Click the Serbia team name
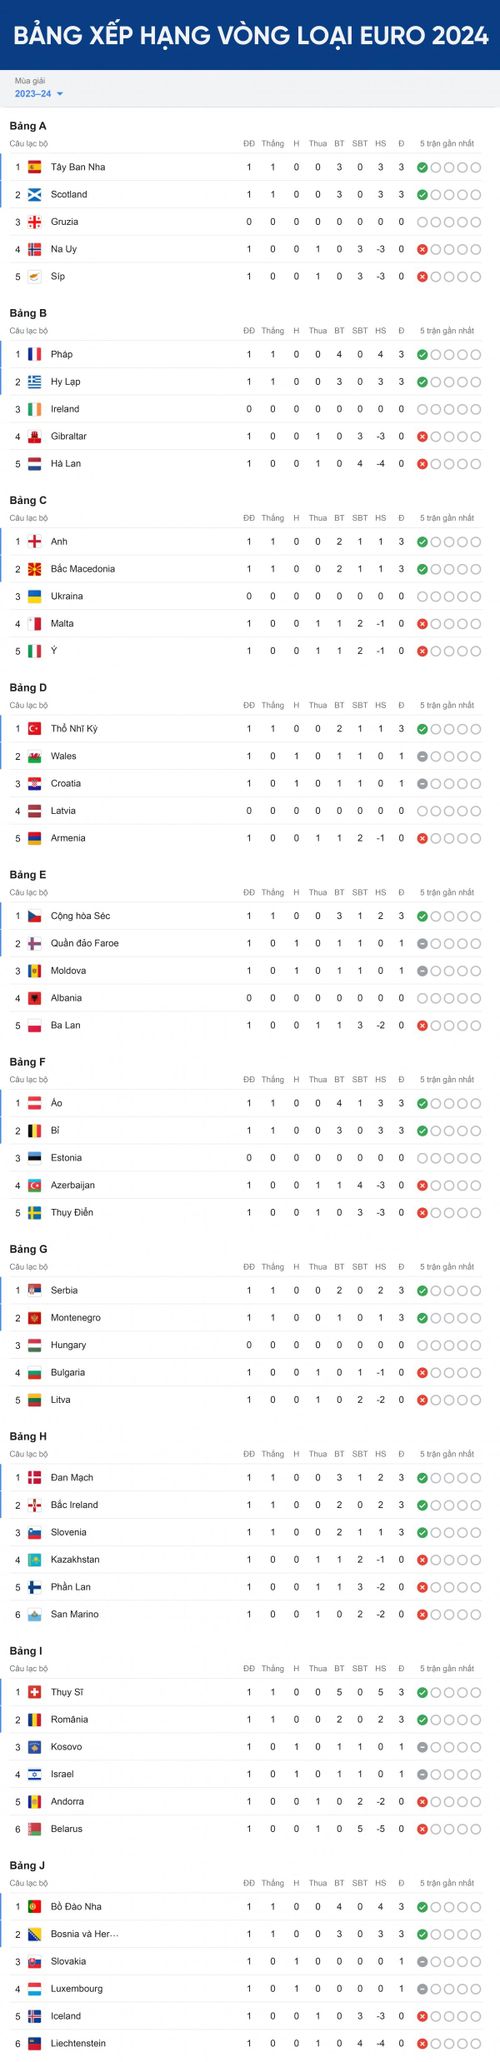The image size is (500, 2062). coord(64,1290)
